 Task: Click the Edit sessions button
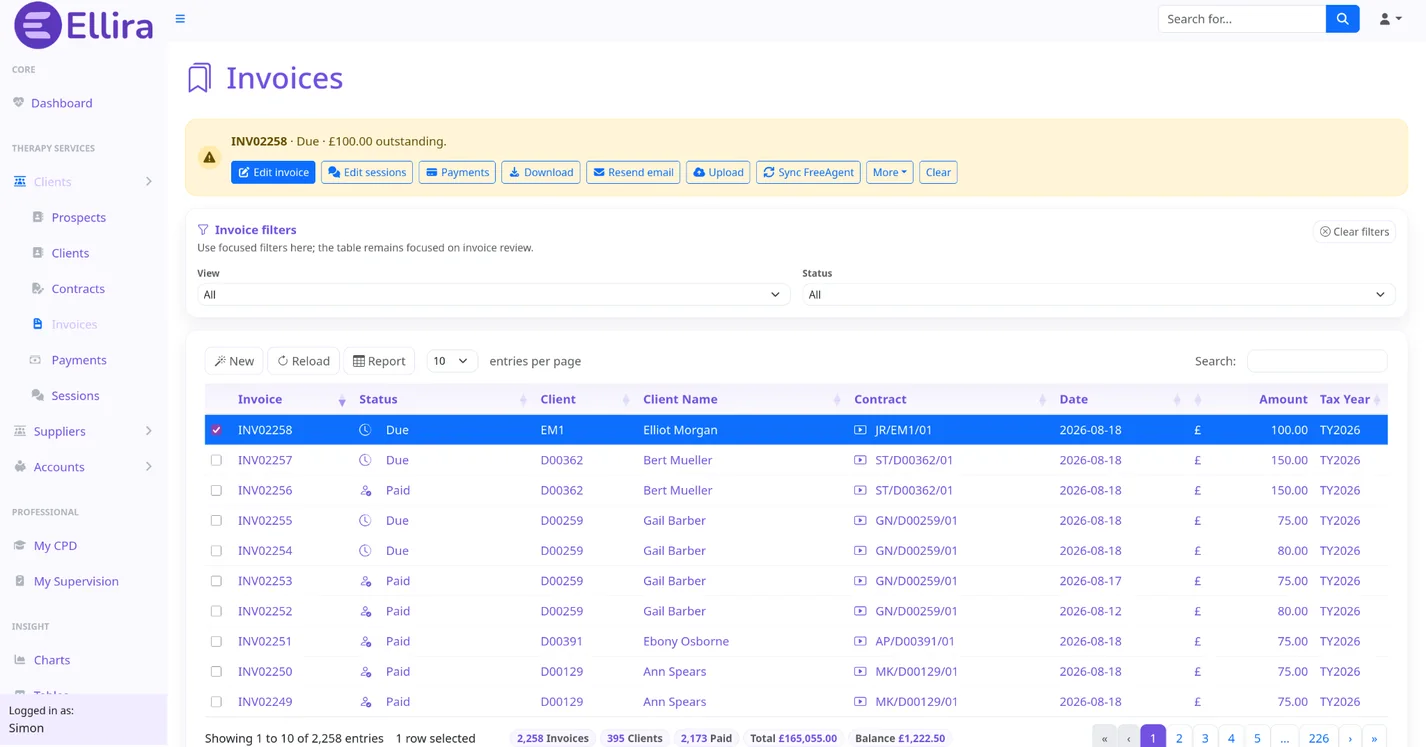click(367, 172)
